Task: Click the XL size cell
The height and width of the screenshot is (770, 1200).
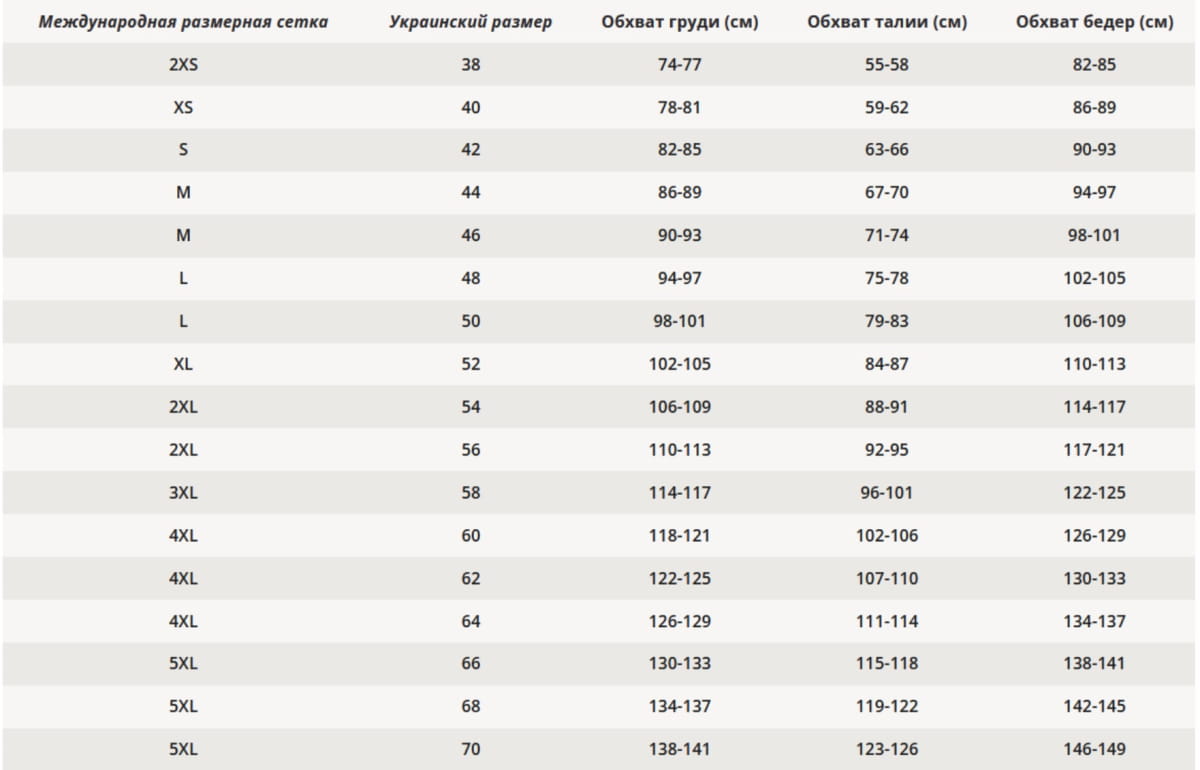Action: [183, 364]
